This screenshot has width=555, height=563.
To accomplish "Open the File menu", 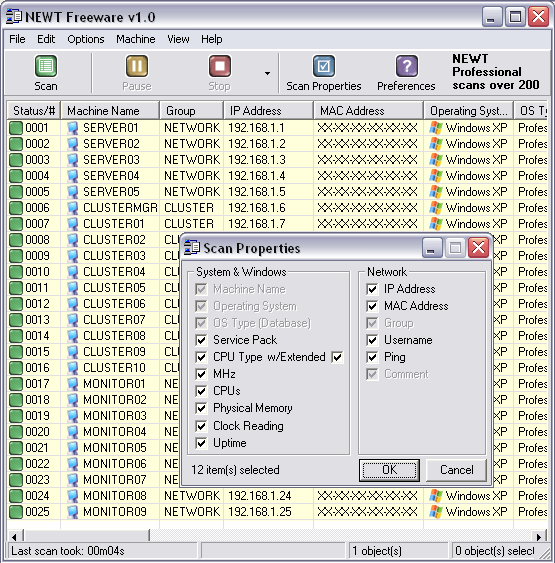I will point(17,39).
